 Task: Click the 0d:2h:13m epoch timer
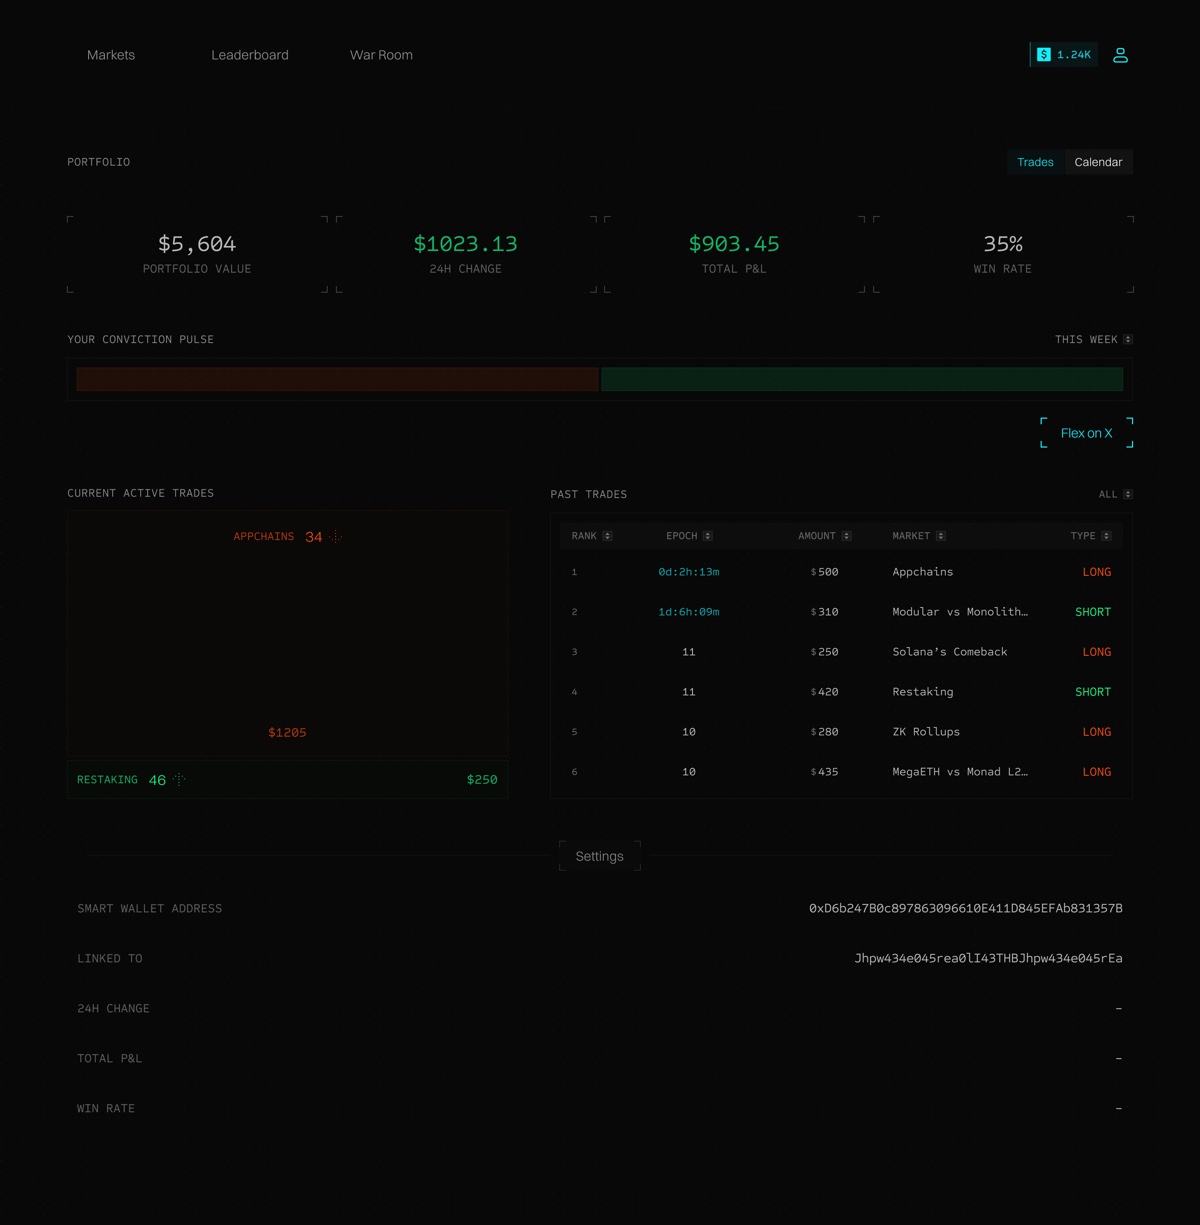tap(689, 572)
